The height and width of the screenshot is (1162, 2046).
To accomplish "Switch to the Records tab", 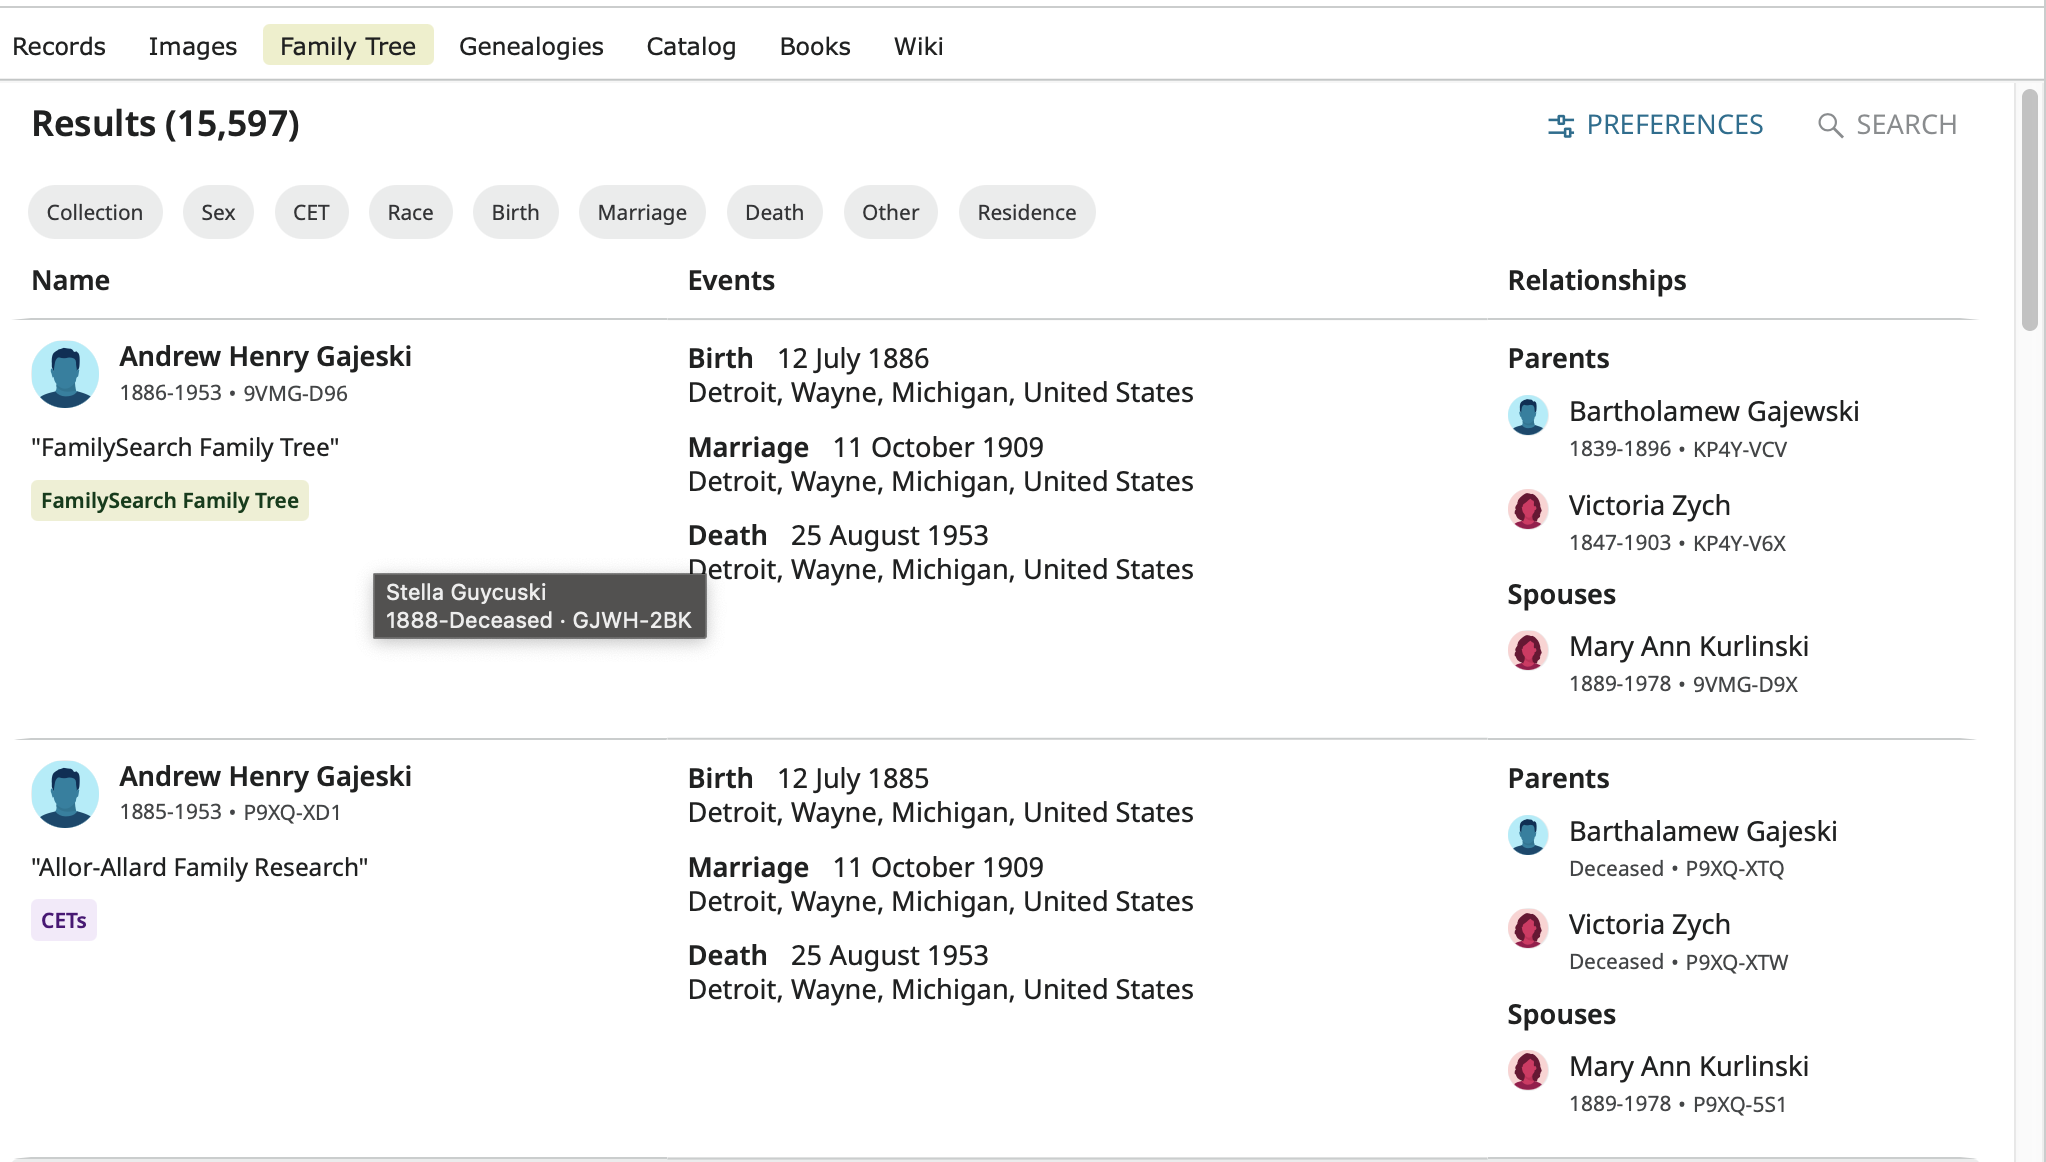I will 59,46.
